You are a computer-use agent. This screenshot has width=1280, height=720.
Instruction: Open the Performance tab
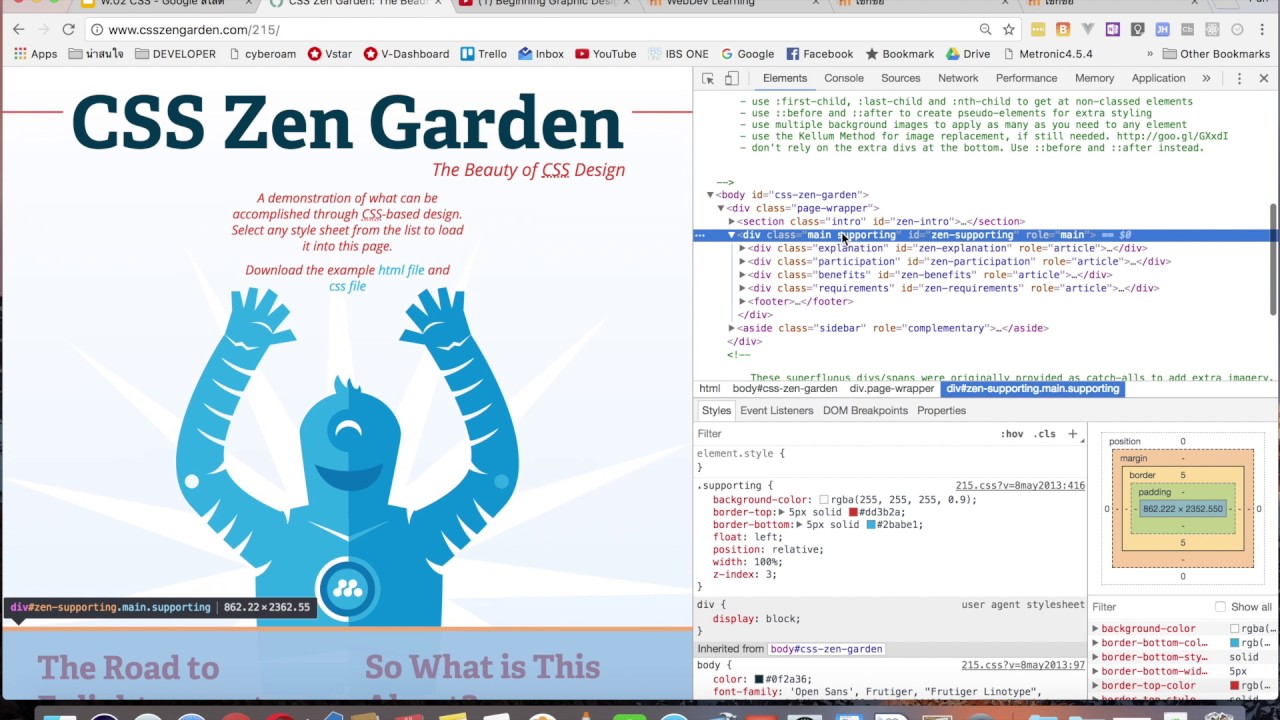1026,78
